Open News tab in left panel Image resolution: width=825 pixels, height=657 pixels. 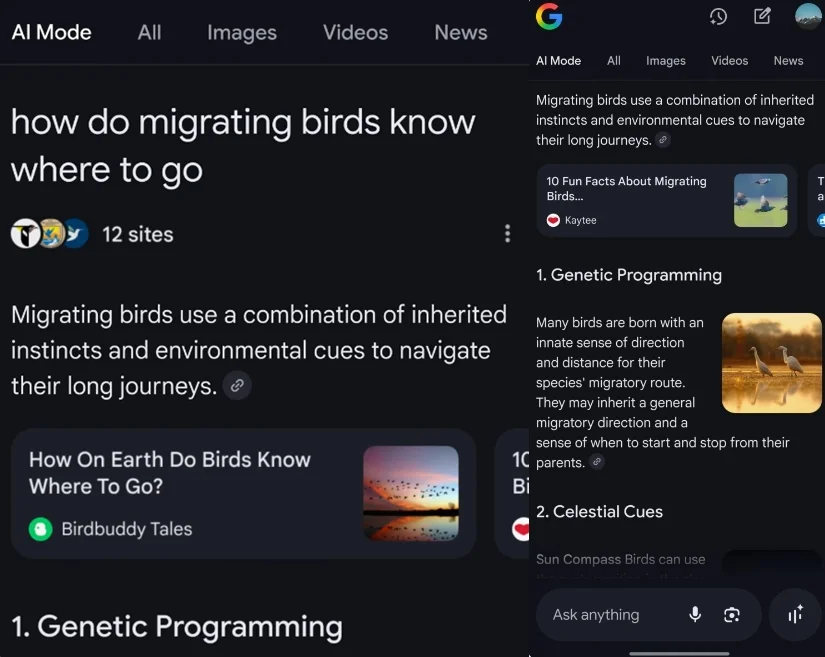pyautogui.click(x=461, y=33)
